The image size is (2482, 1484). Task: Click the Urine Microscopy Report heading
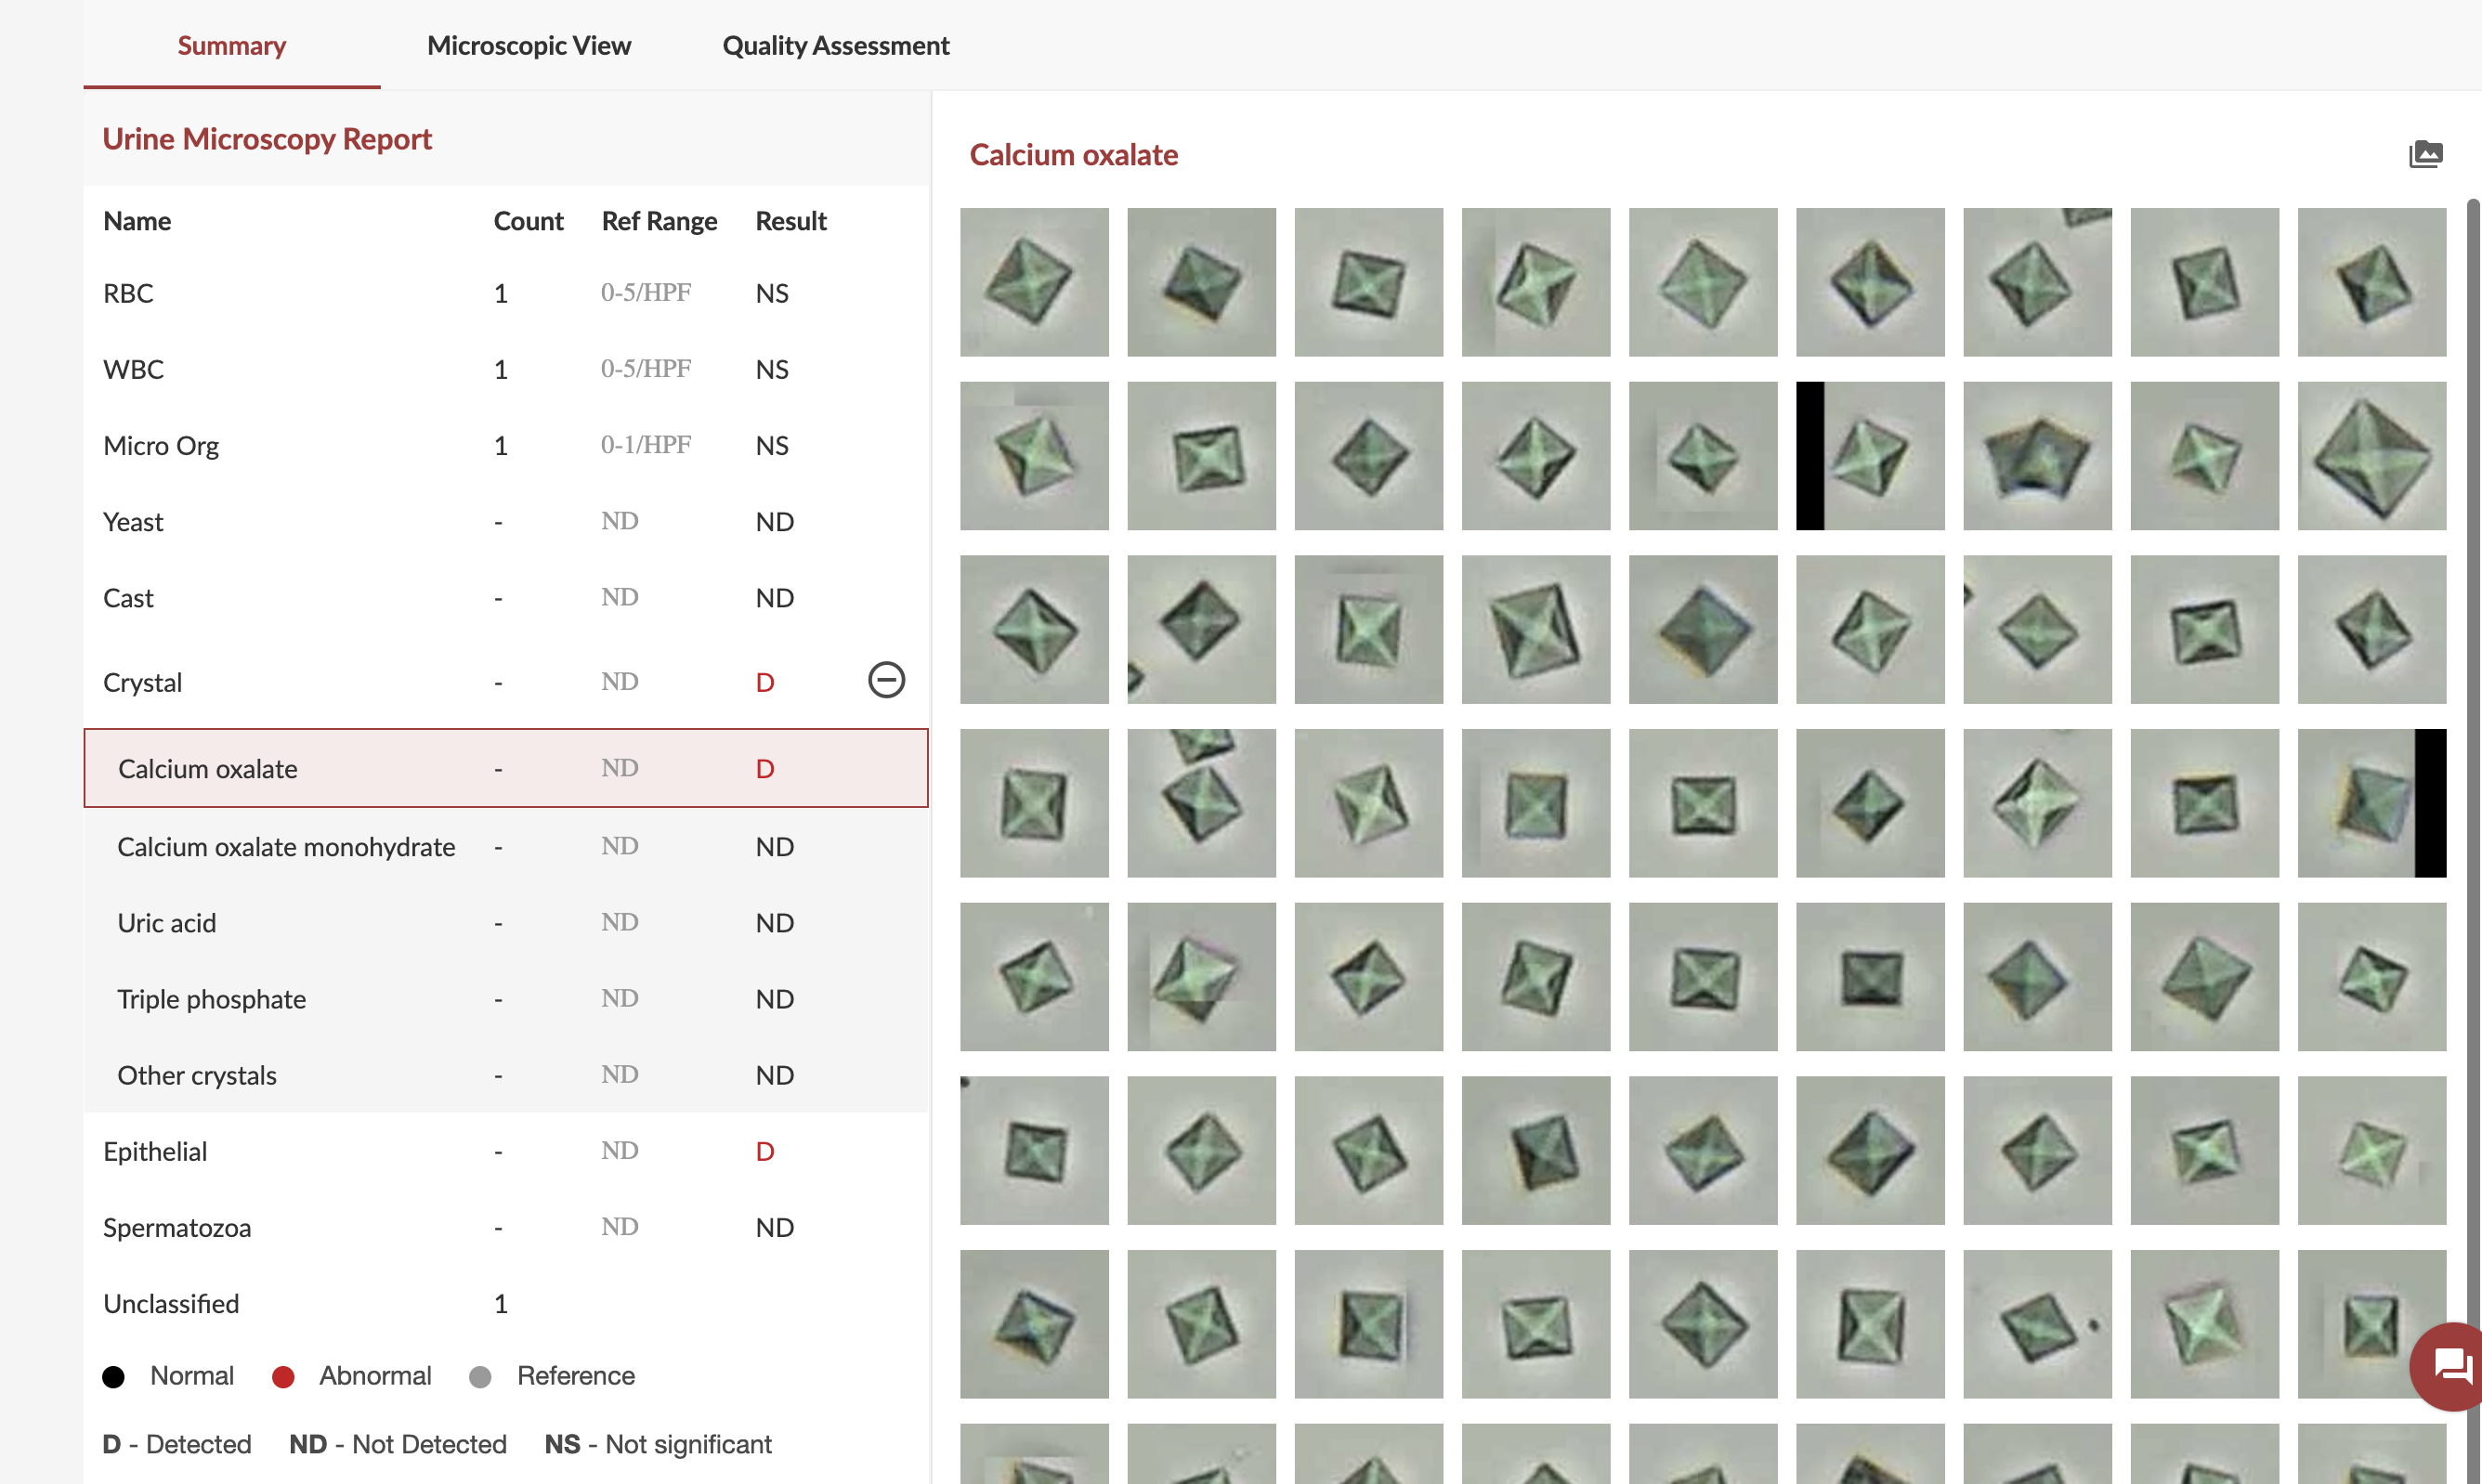tap(267, 138)
